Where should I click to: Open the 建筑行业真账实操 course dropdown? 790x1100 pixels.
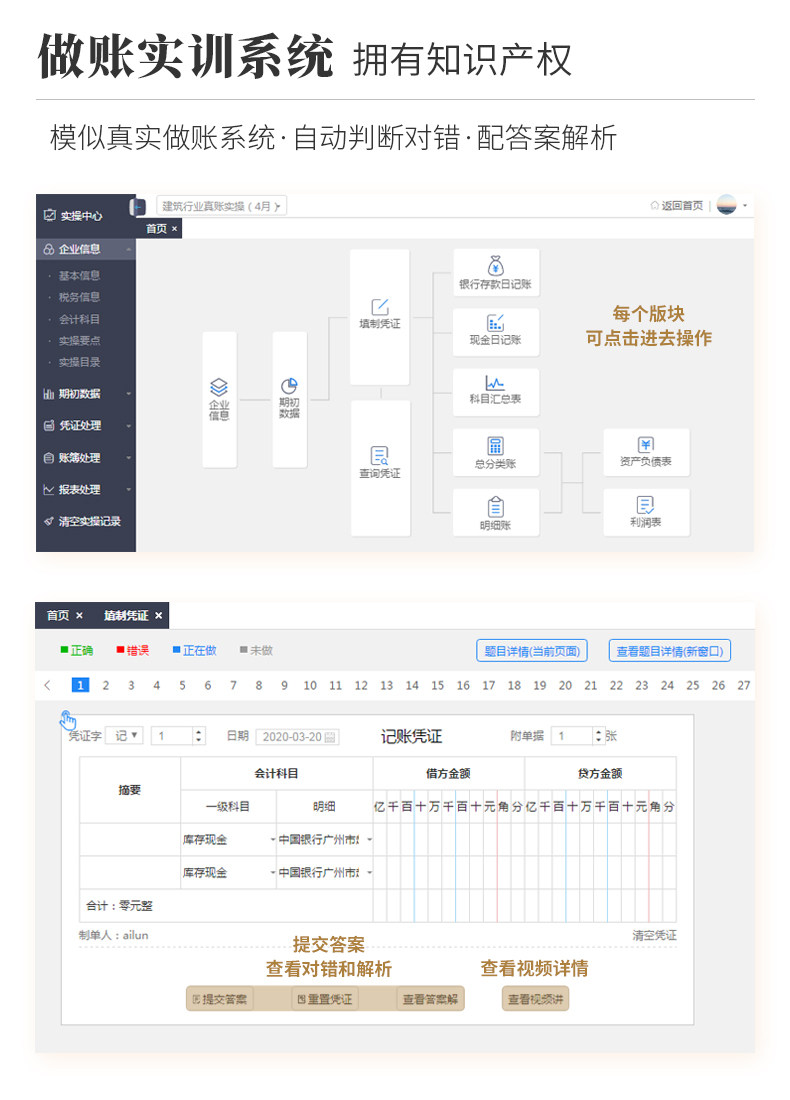[x=222, y=206]
